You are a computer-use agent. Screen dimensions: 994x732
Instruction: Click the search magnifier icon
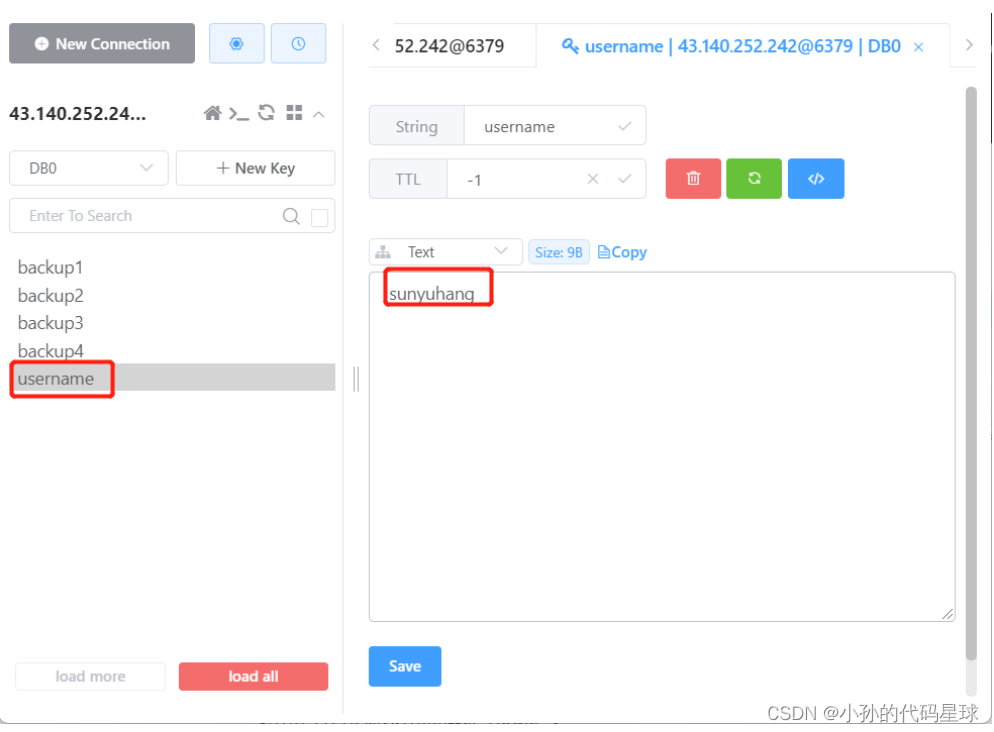tap(292, 216)
